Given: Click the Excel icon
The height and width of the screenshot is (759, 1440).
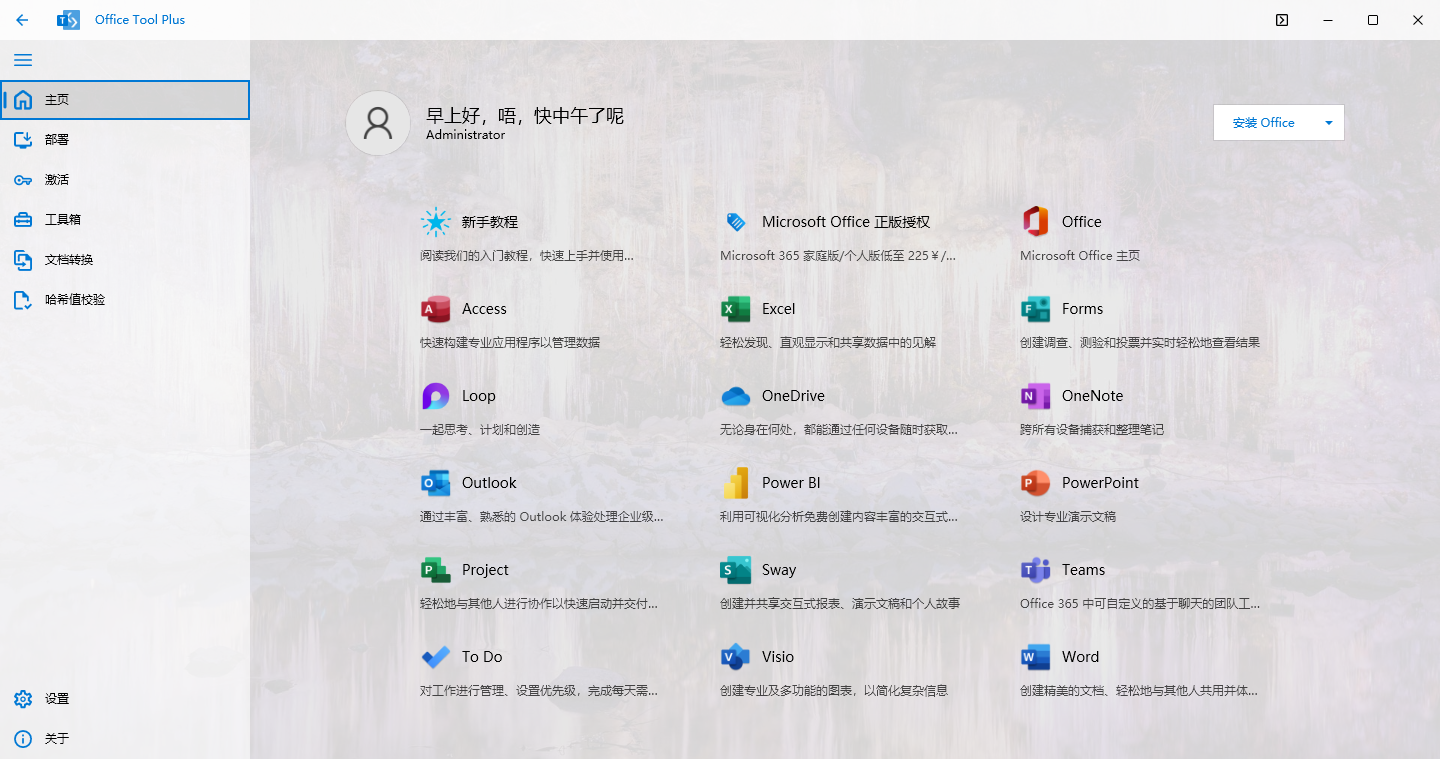Looking at the screenshot, I should click(735, 310).
